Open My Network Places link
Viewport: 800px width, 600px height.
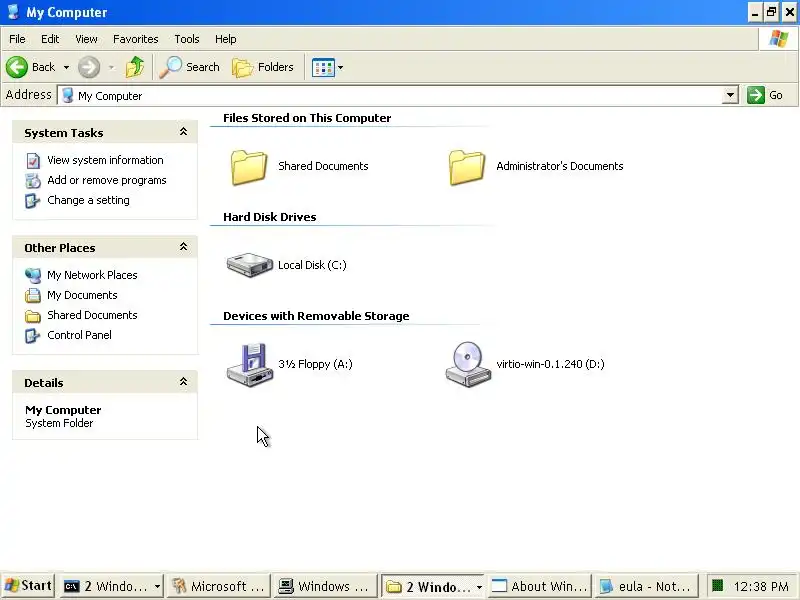coord(92,275)
